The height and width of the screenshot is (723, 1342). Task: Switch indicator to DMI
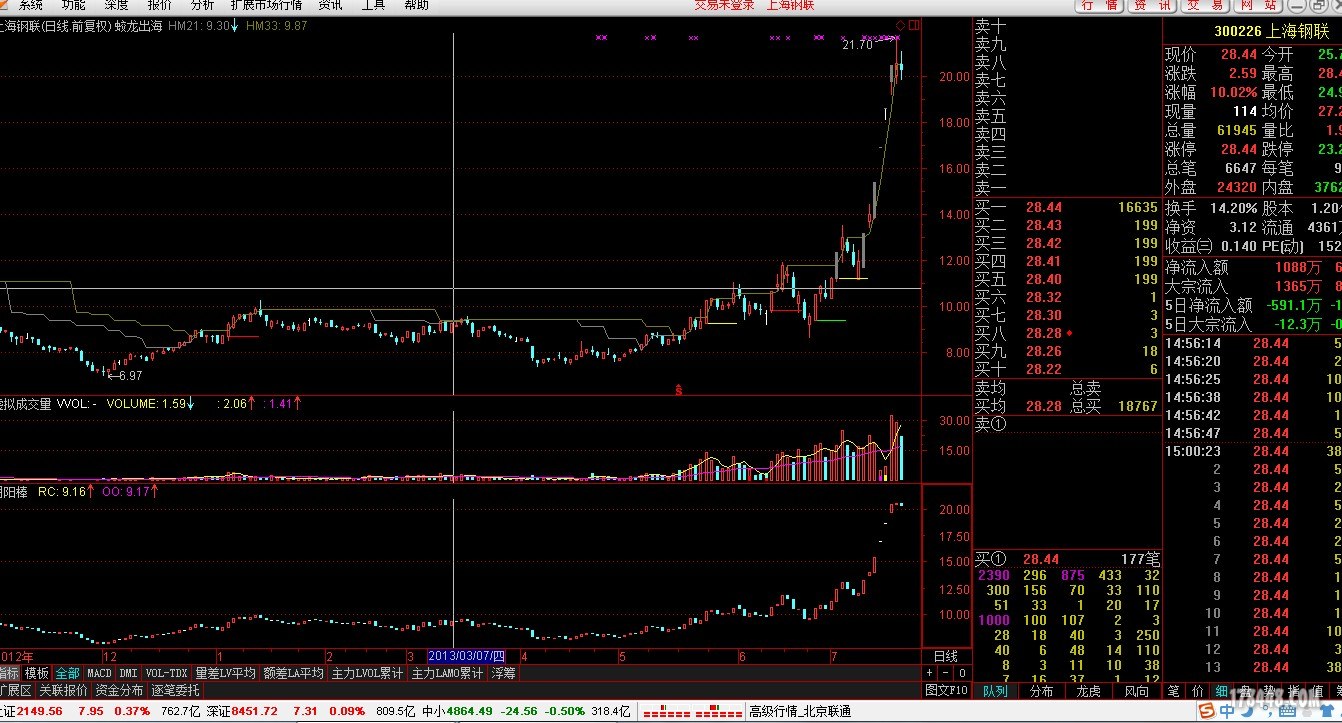point(129,673)
